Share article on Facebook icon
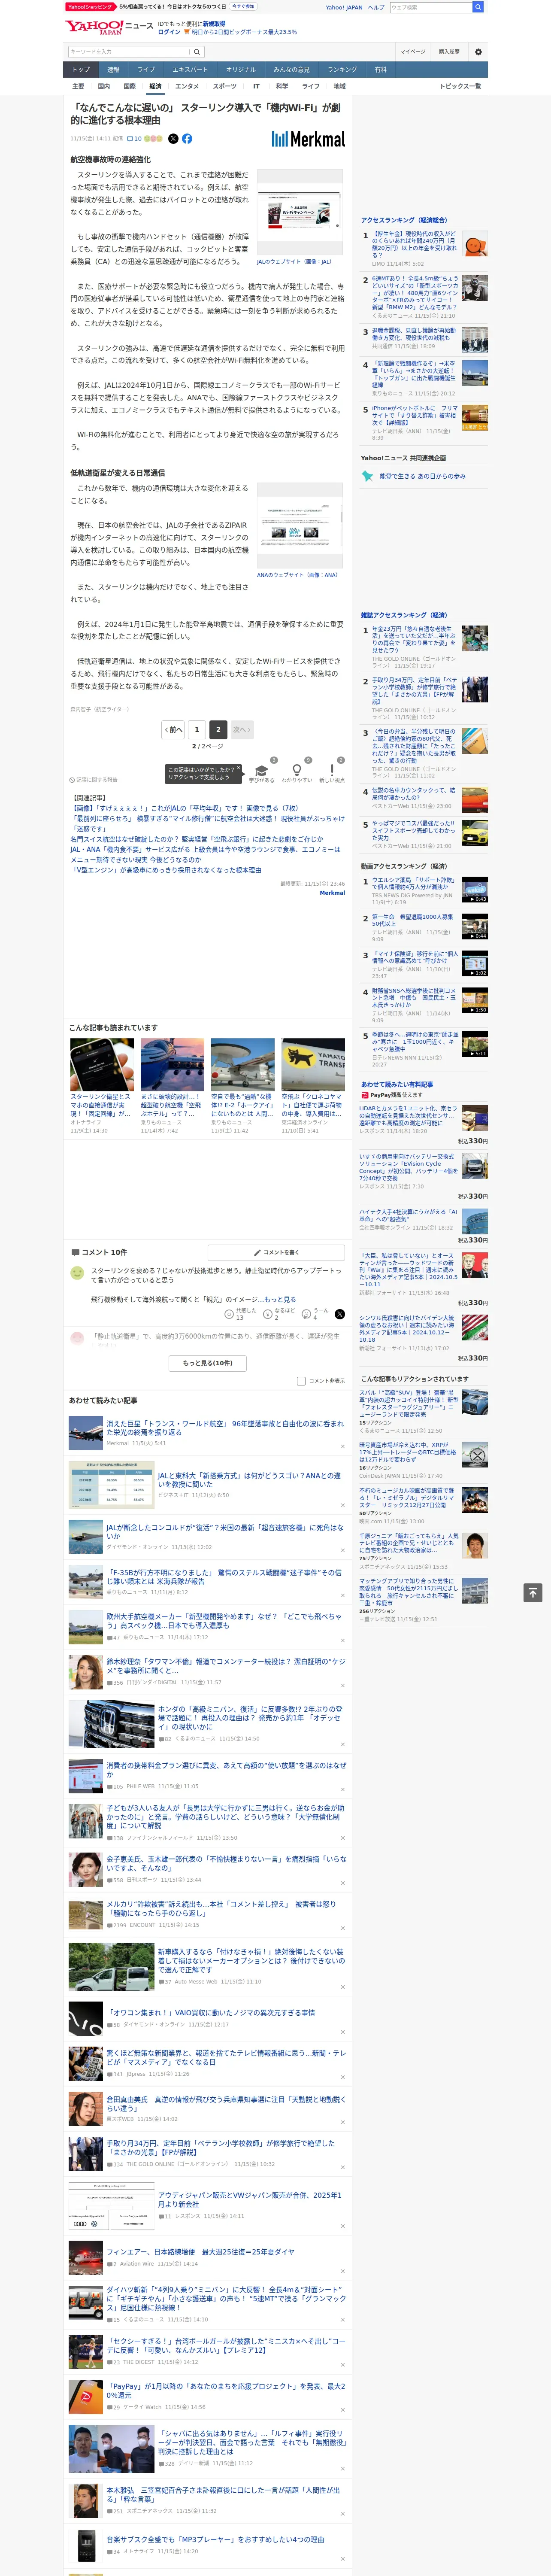This screenshot has width=551, height=2576. click(187, 139)
